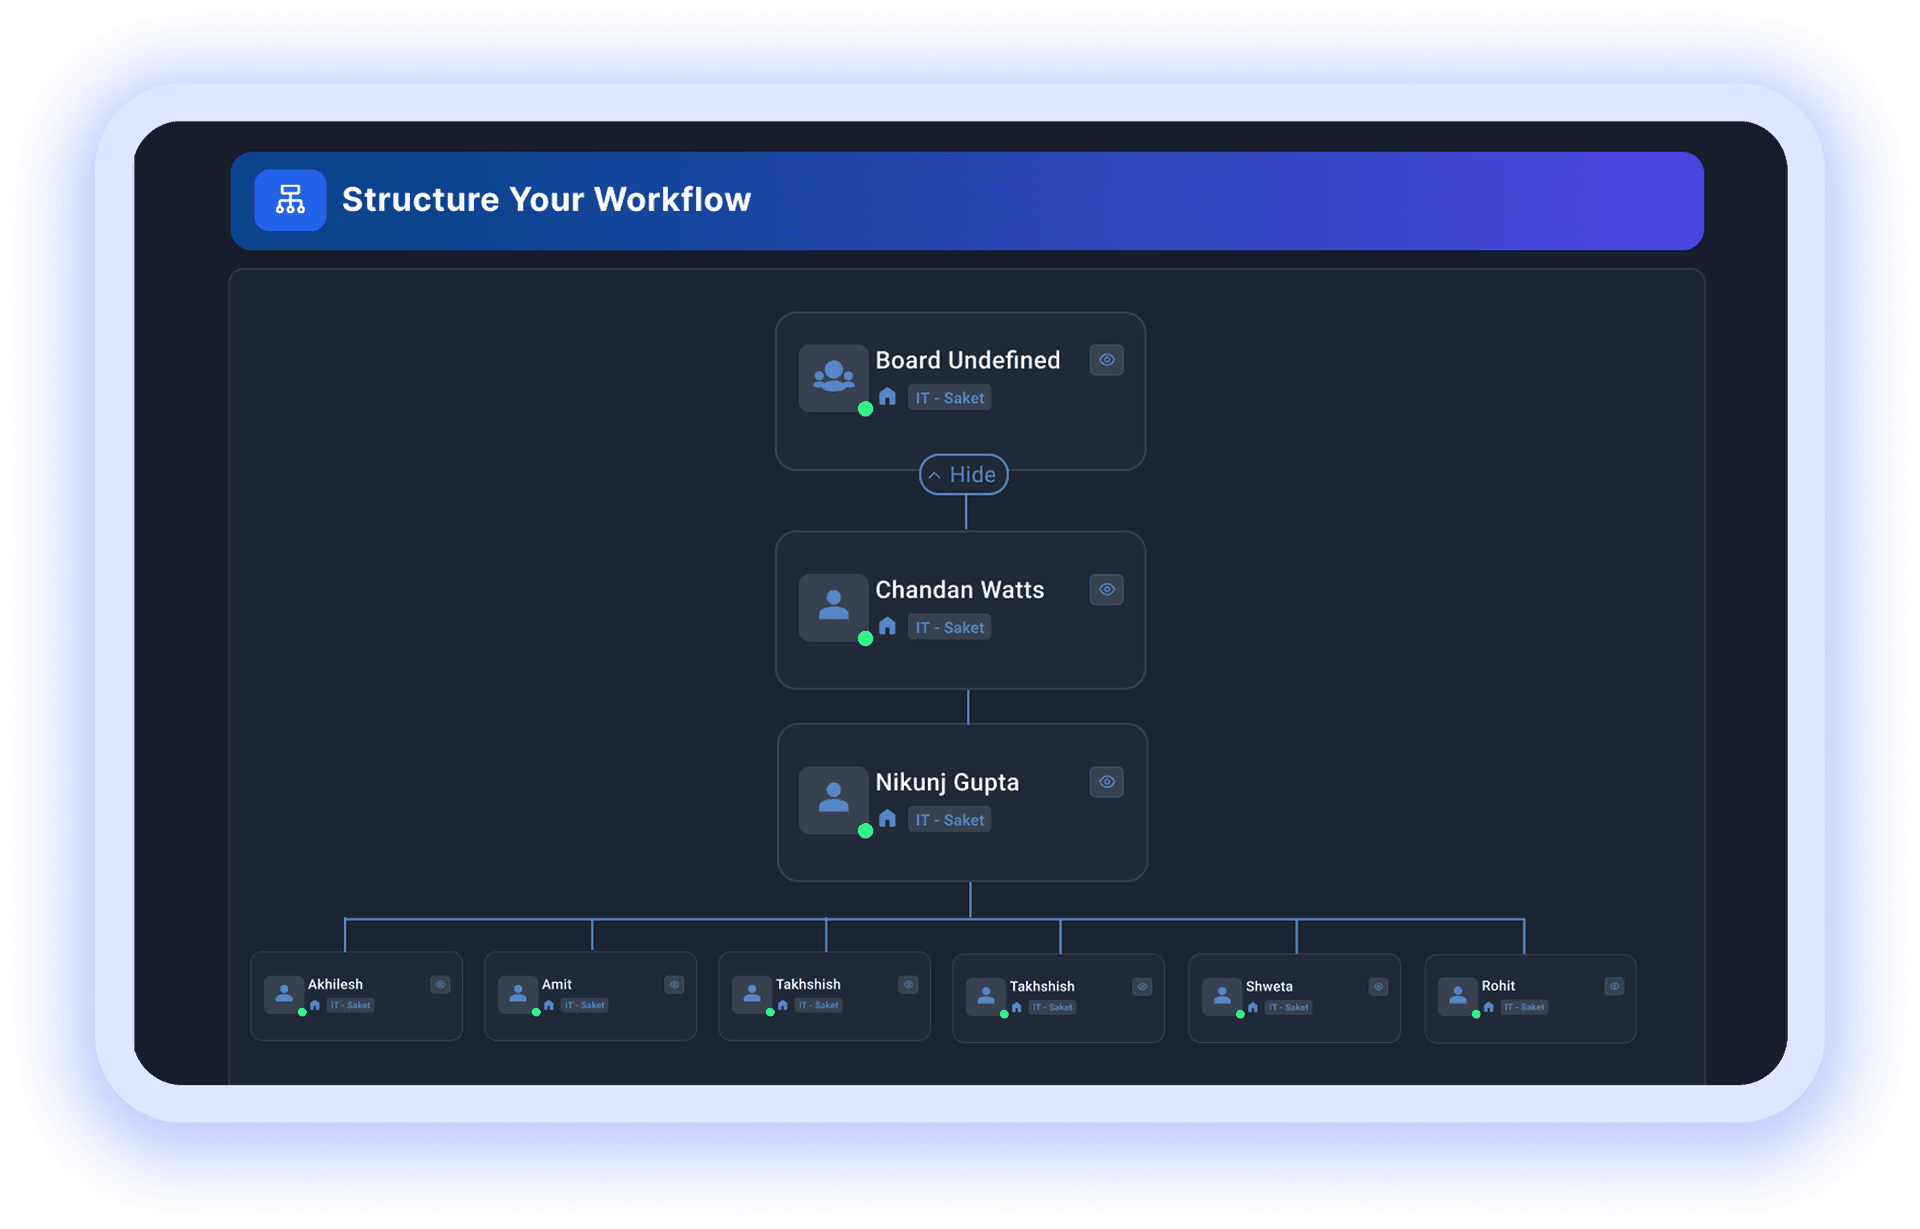Click Board Undefined group avatar icon
Viewport: 1920px width, 1229px height.
833,377
